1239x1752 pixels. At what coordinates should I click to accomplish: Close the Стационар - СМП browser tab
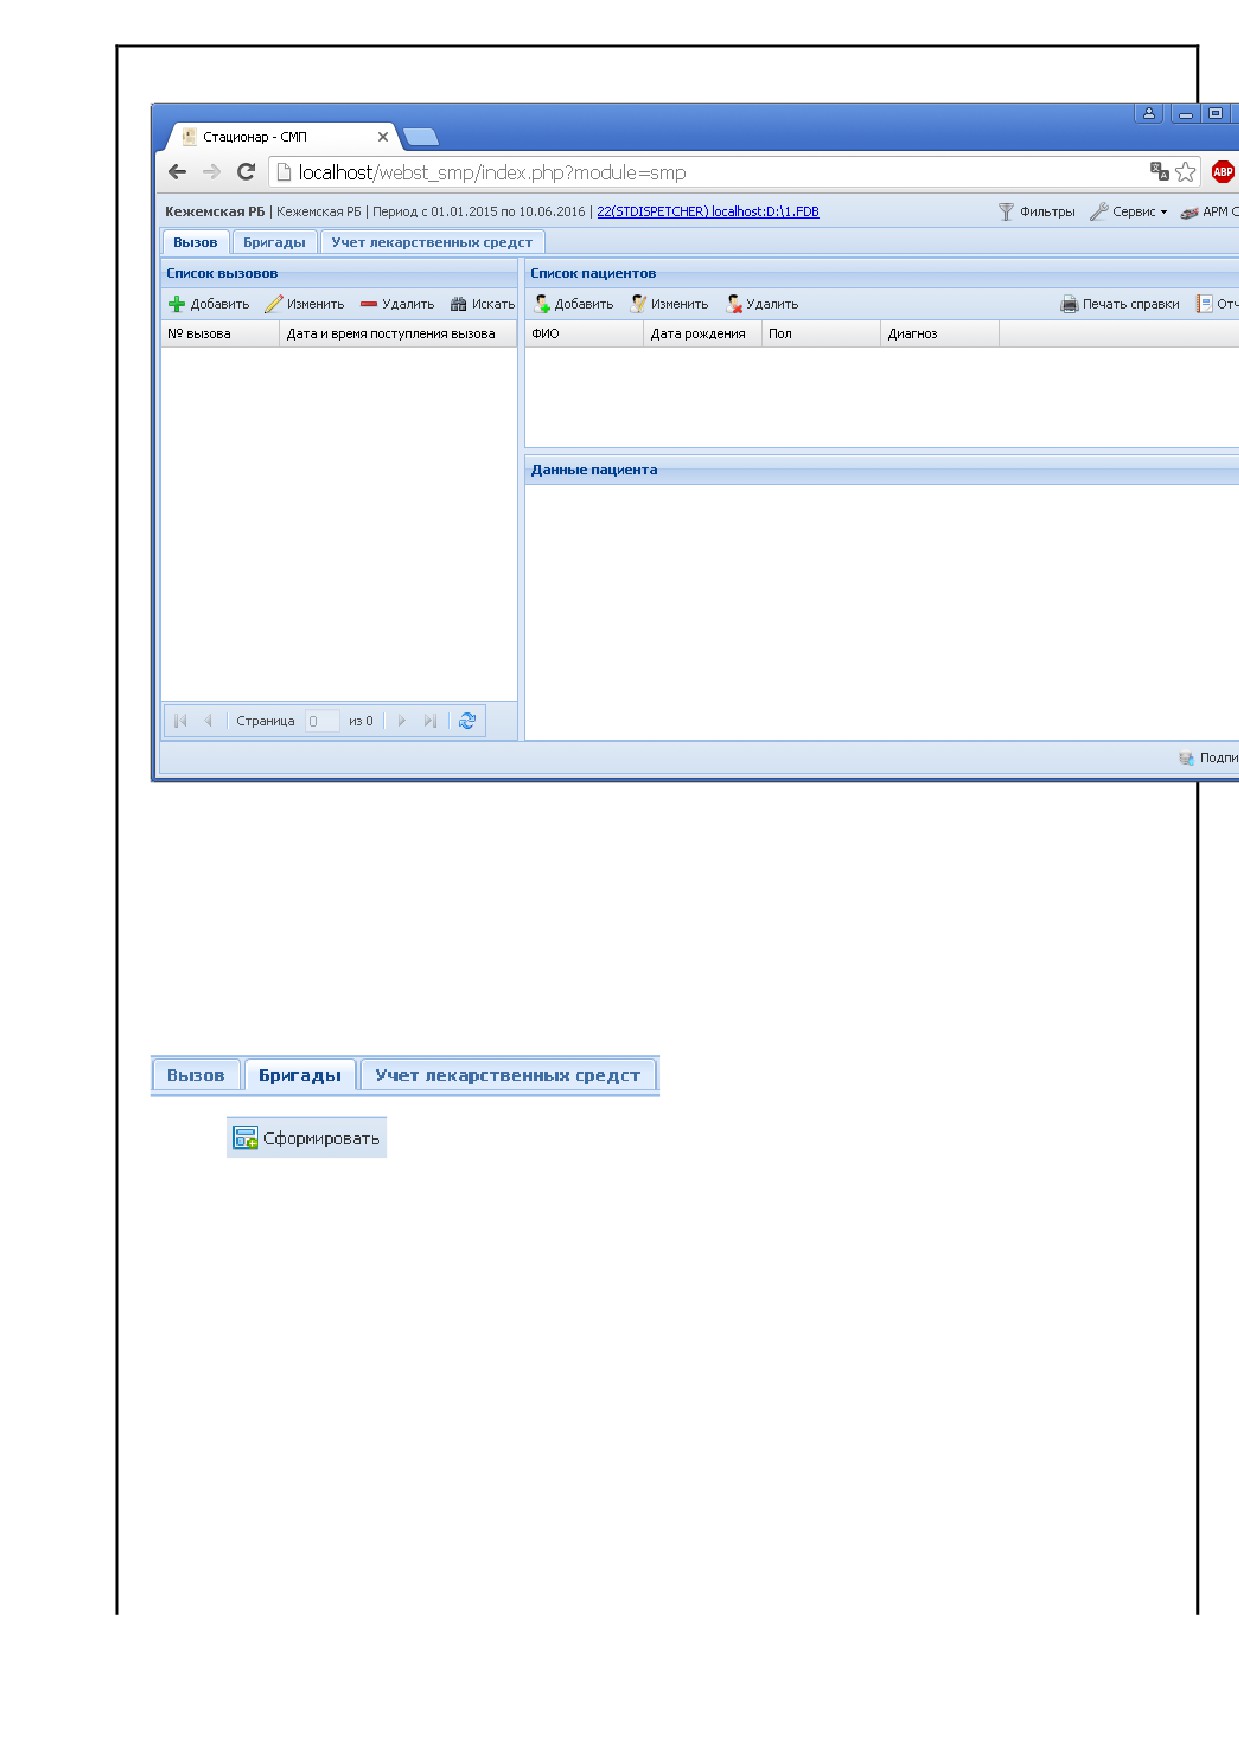tap(383, 137)
